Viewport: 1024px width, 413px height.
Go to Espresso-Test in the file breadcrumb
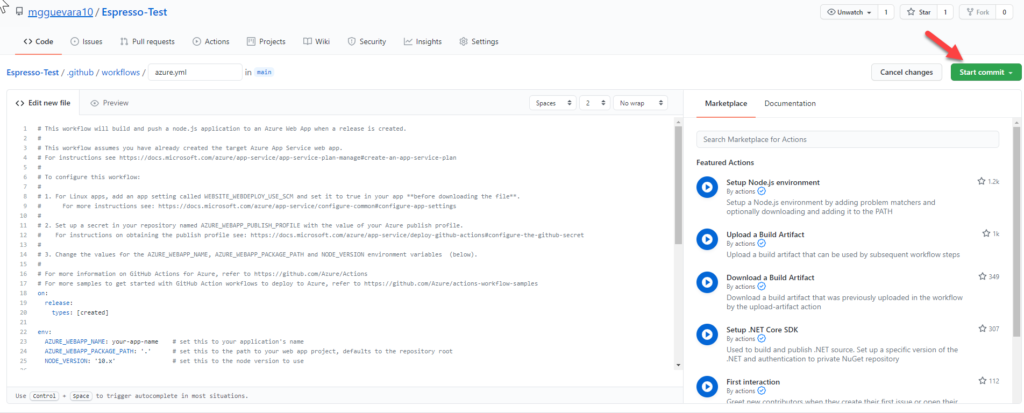33,73
